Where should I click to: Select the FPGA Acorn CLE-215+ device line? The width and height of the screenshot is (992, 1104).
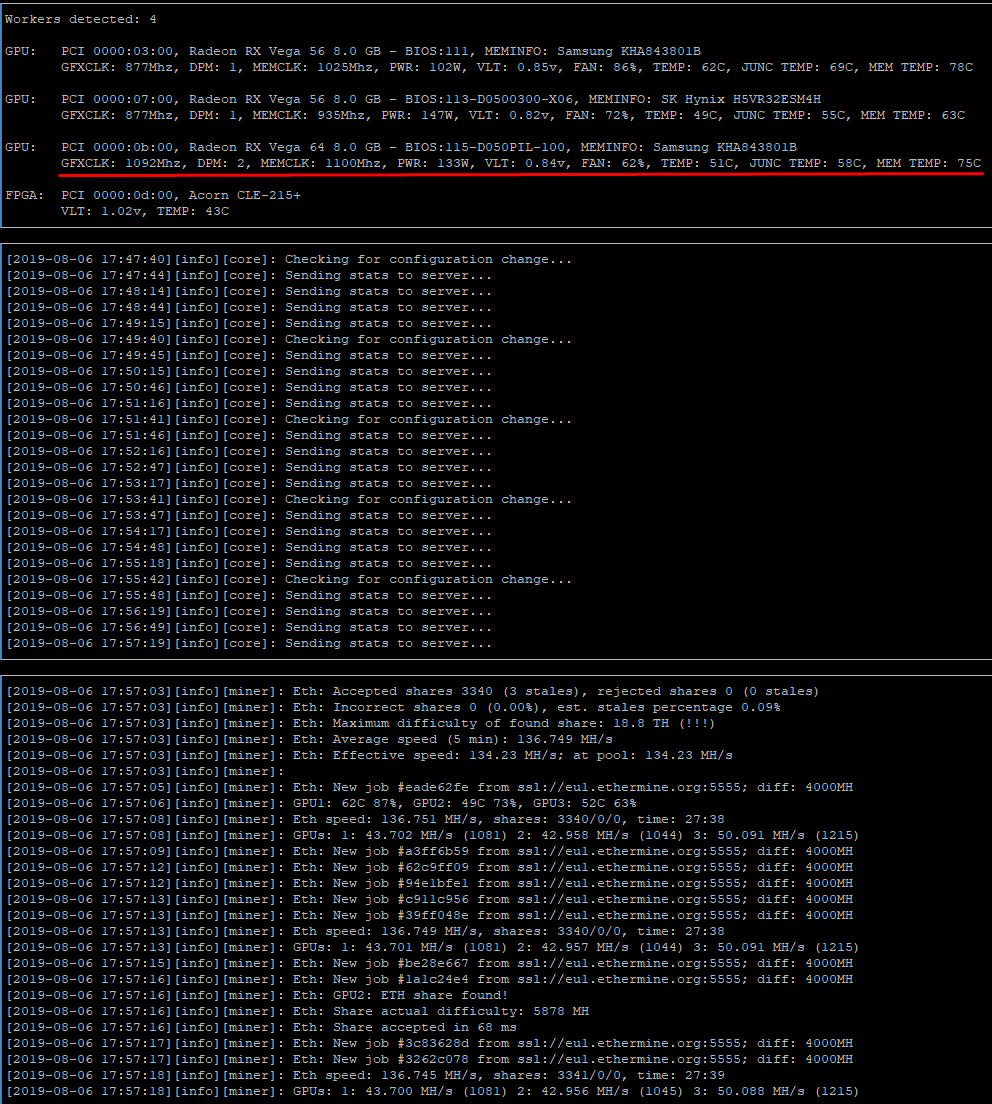[180, 195]
